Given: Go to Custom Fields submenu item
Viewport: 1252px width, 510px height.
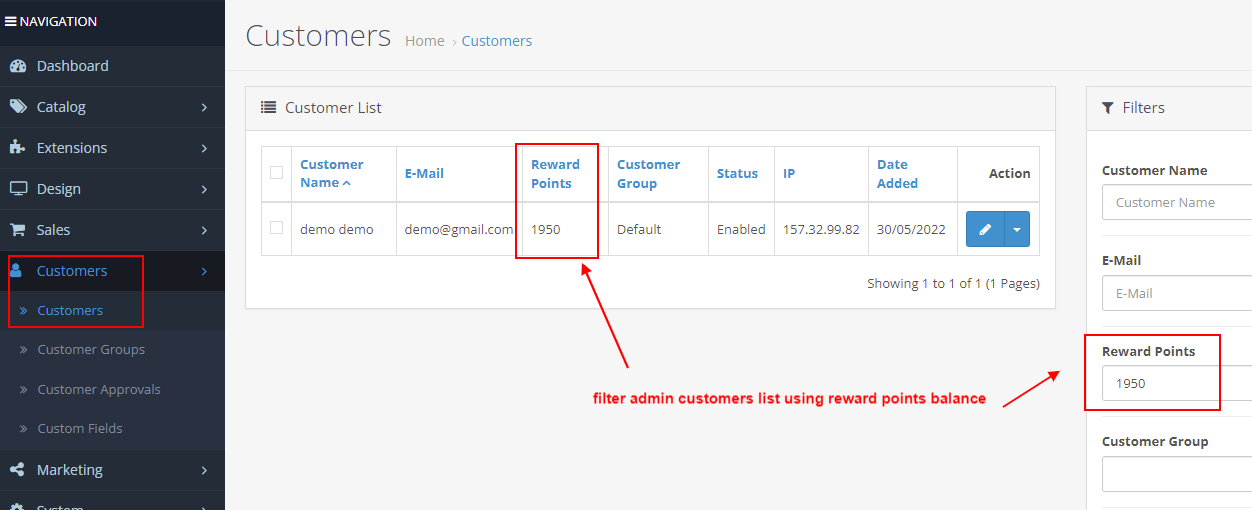Looking at the screenshot, I should pyautogui.click(x=80, y=428).
